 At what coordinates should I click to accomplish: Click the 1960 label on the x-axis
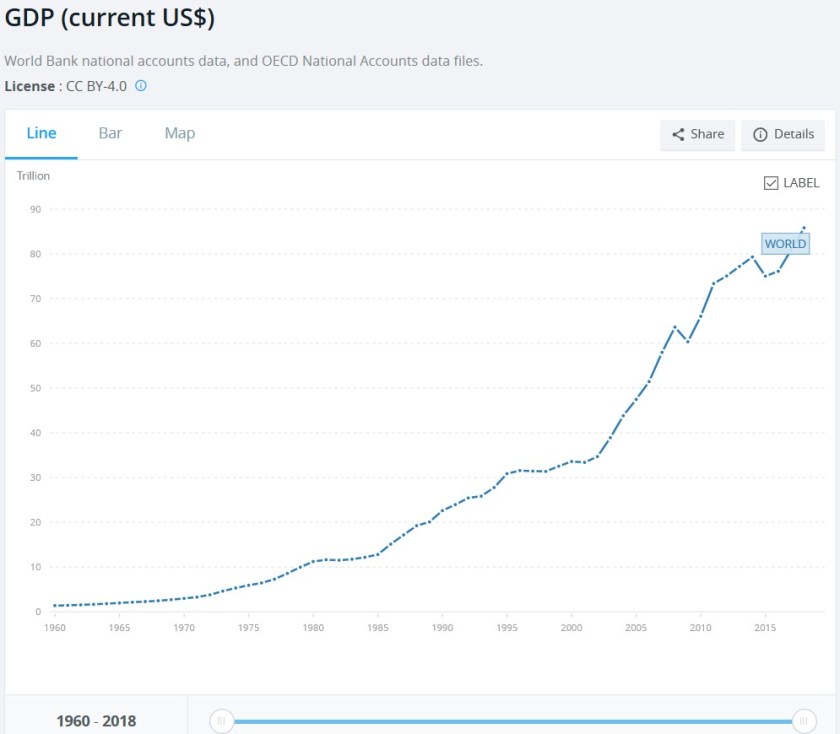[55, 628]
